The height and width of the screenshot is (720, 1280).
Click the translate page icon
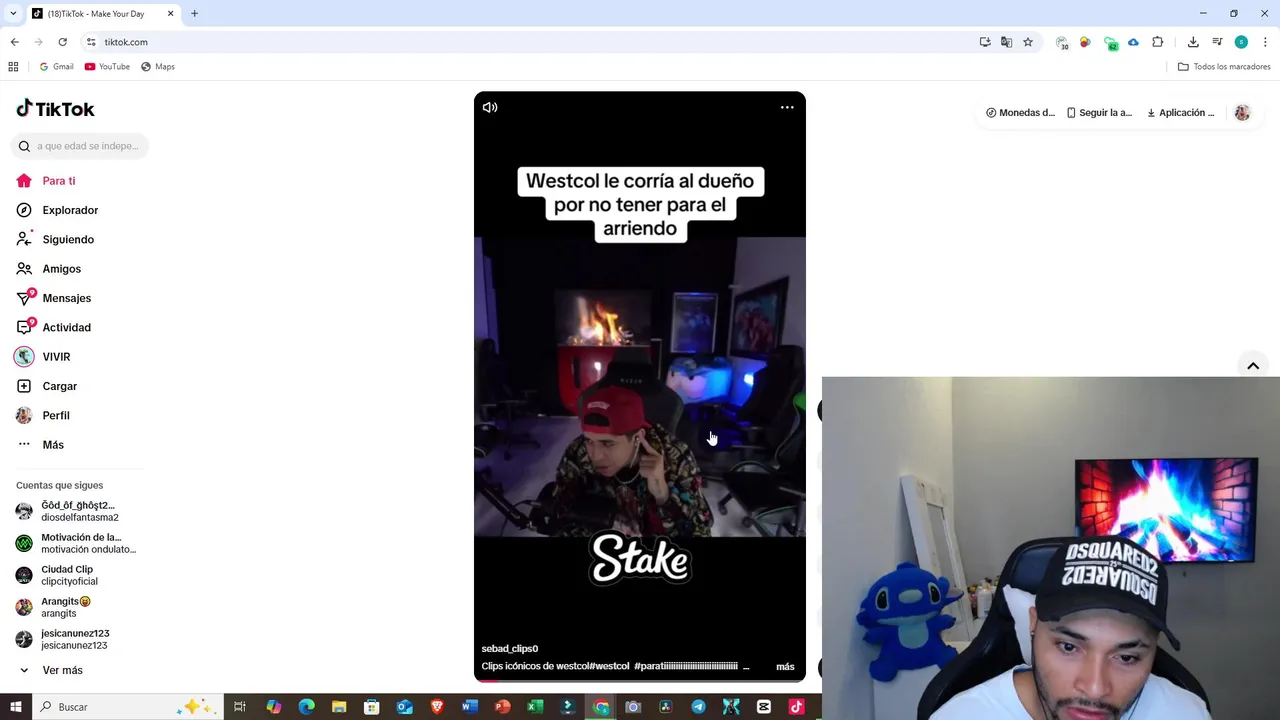tap(1006, 42)
